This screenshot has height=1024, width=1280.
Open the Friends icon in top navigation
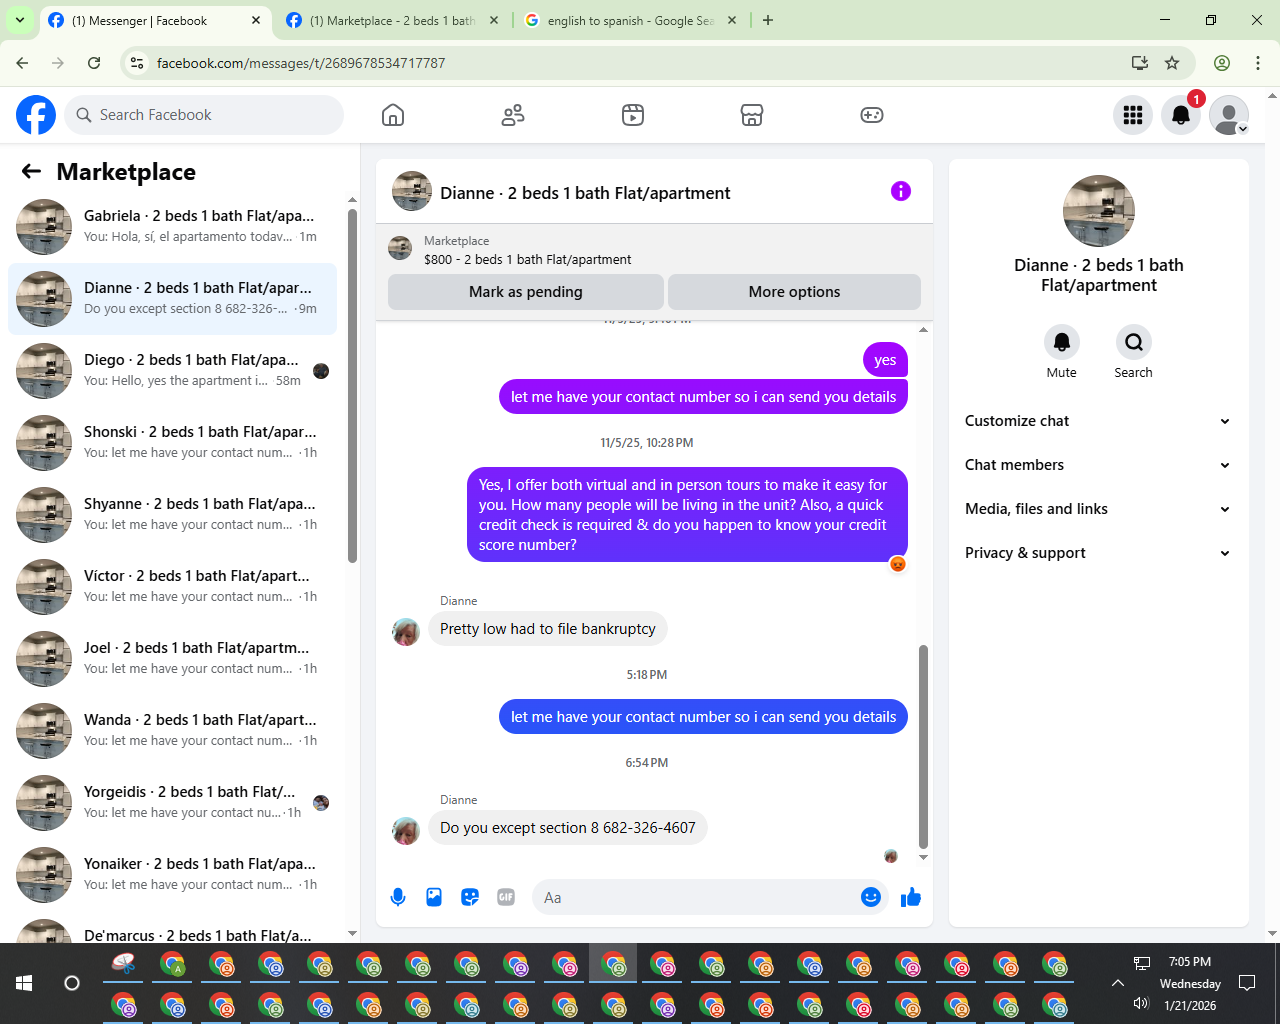point(513,115)
